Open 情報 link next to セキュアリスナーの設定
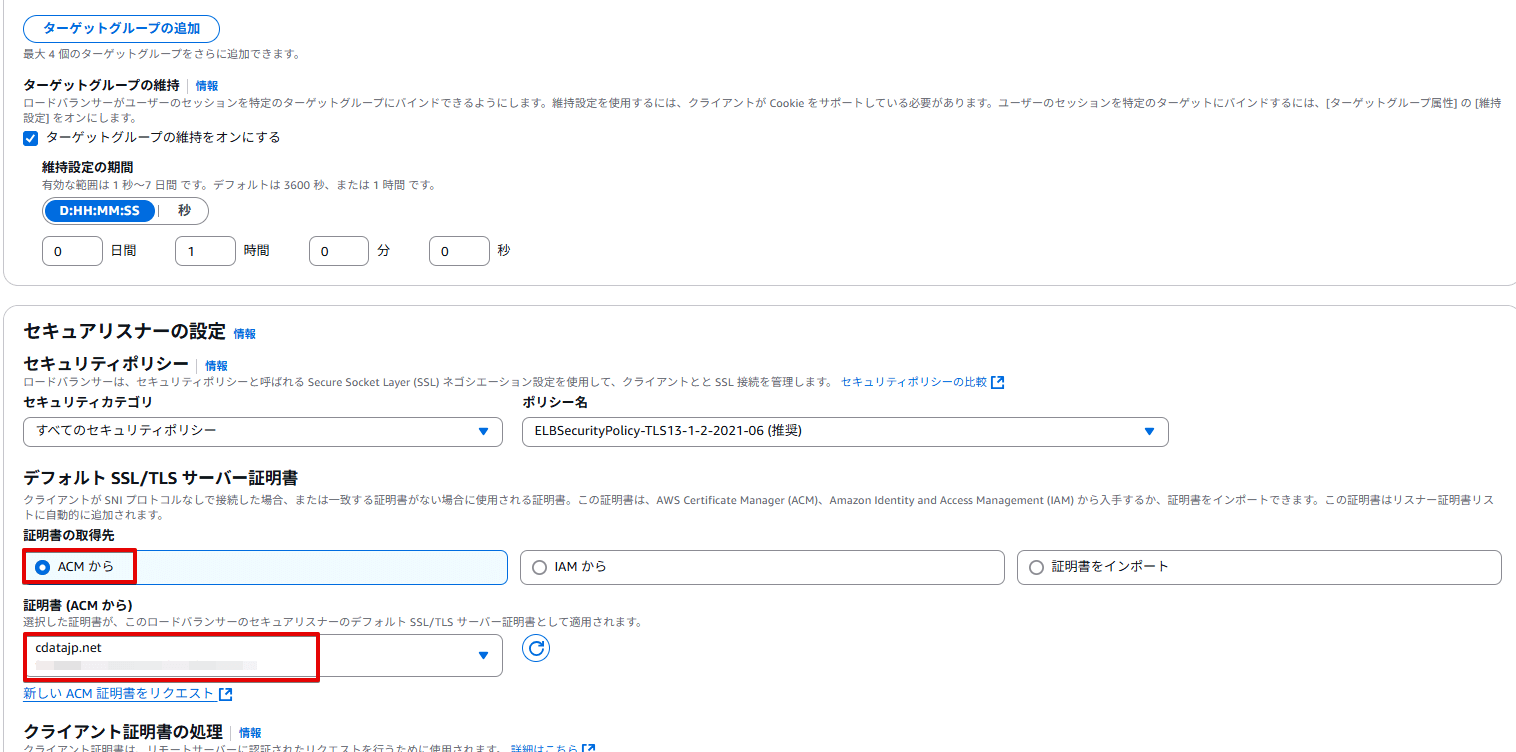The width and height of the screenshot is (1516, 752). tap(244, 334)
